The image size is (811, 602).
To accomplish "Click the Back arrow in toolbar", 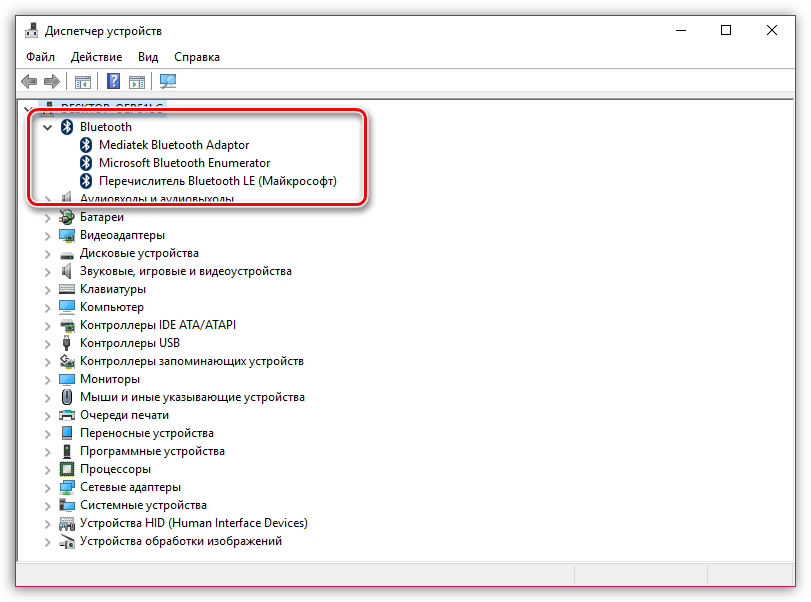I will [29, 81].
